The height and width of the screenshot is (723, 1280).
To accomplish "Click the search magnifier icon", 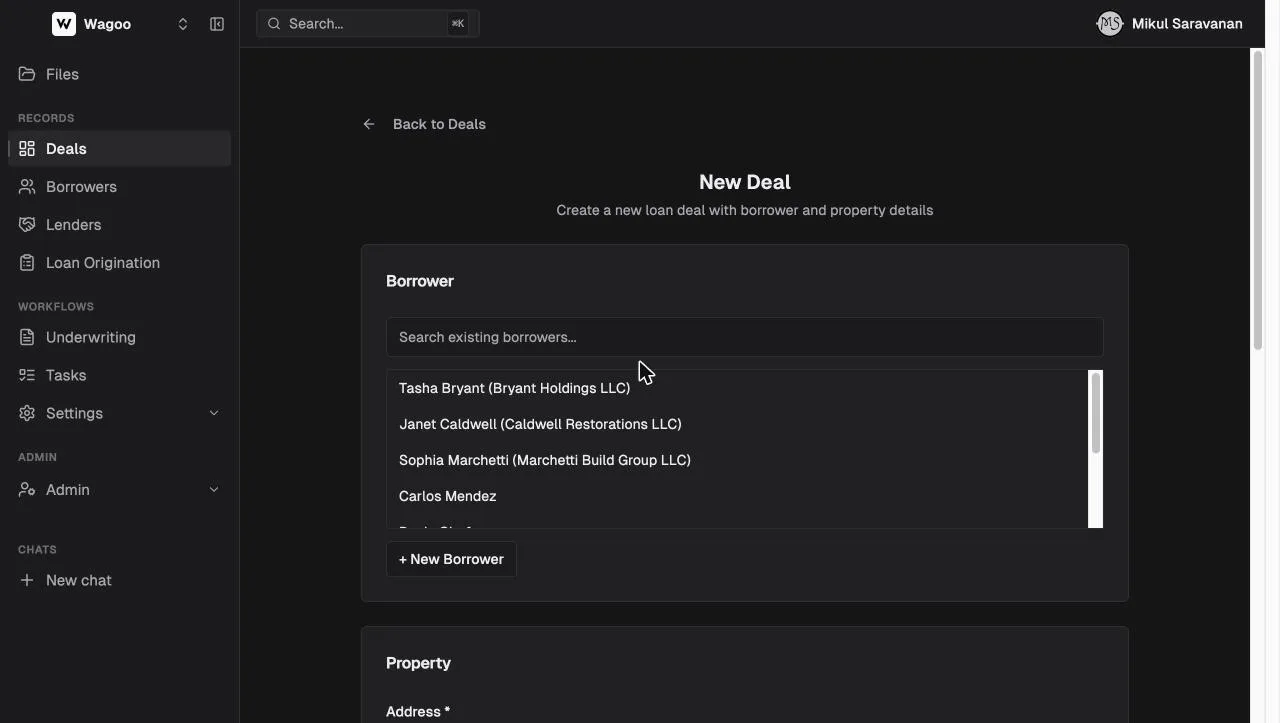I will pos(274,24).
